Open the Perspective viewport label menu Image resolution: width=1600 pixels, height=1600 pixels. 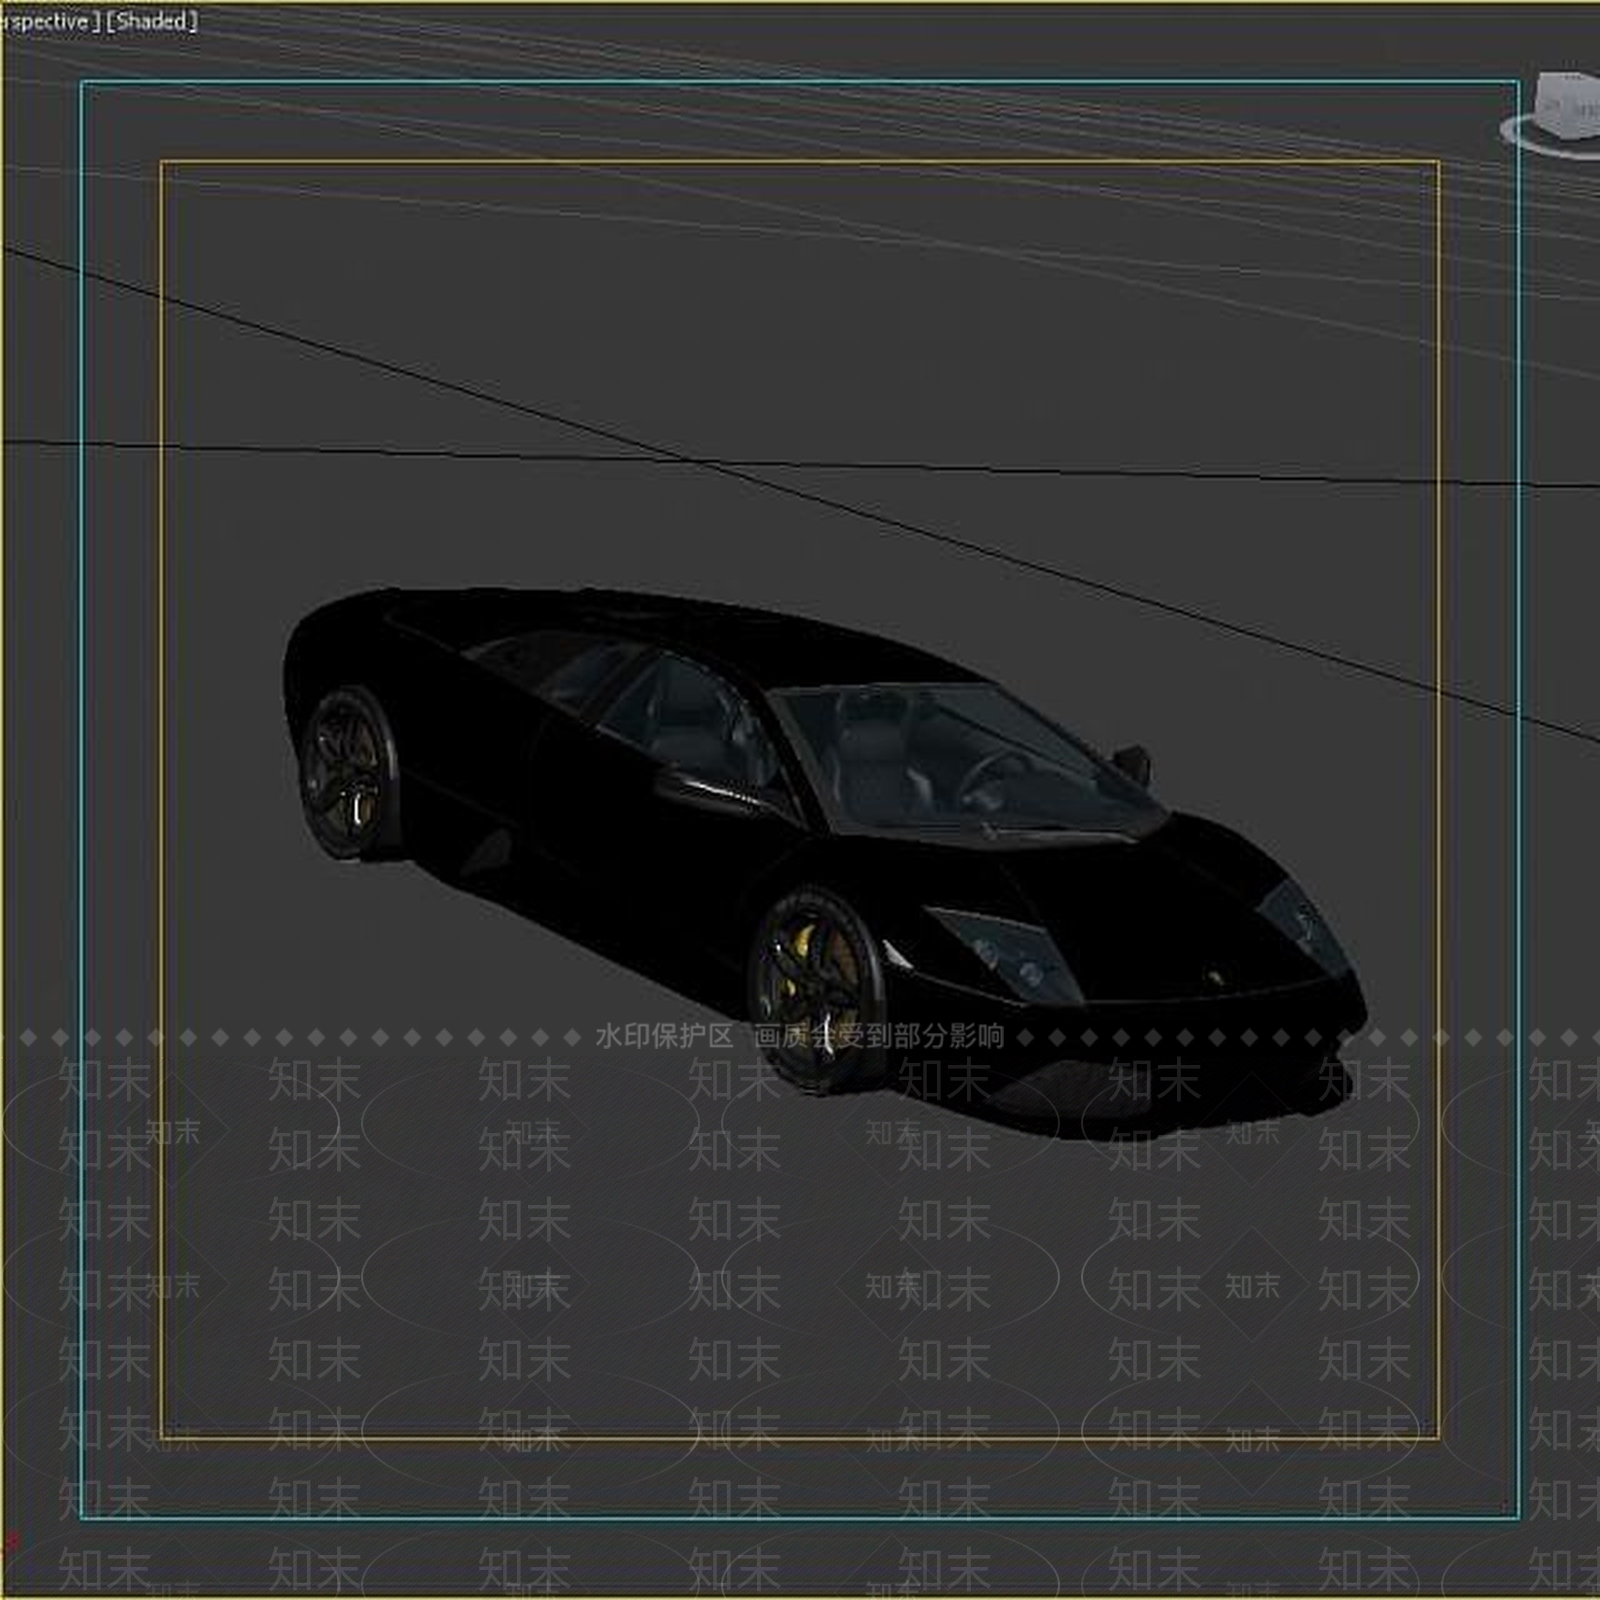pyautogui.click(x=50, y=20)
